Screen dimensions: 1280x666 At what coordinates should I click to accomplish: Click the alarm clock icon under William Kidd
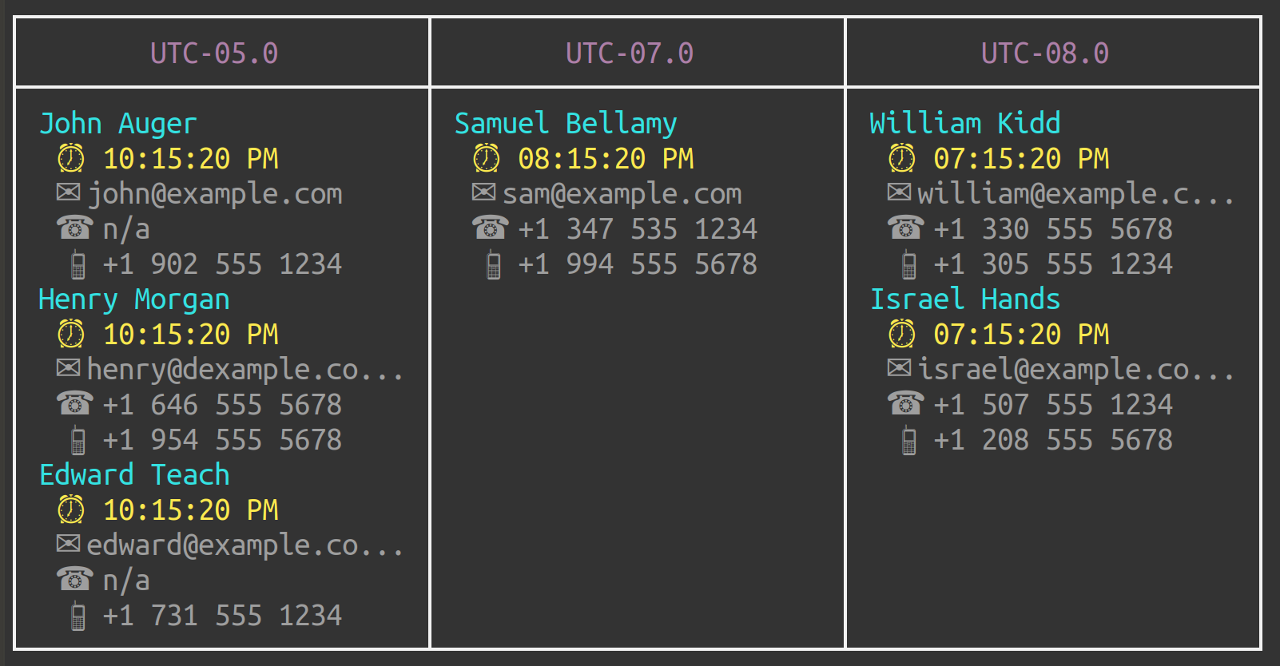tap(902, 158)
